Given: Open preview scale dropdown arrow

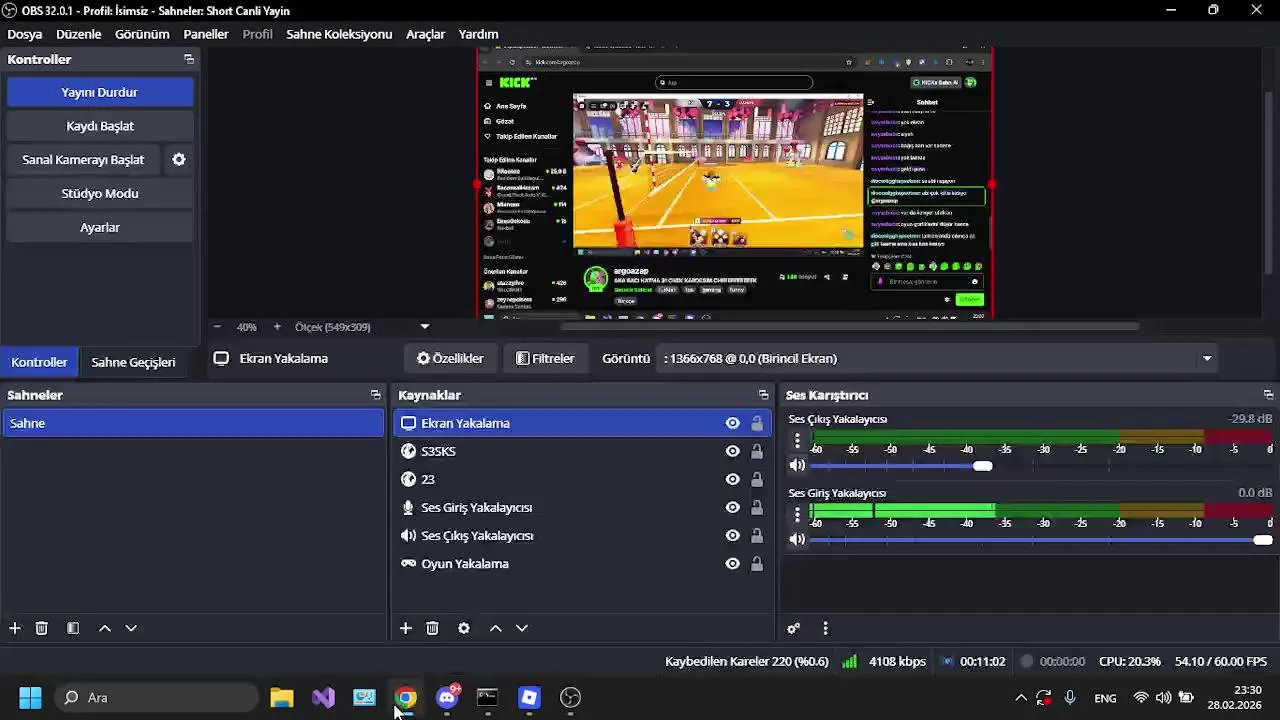Looking at the screenshot, I should pos(425,326).
